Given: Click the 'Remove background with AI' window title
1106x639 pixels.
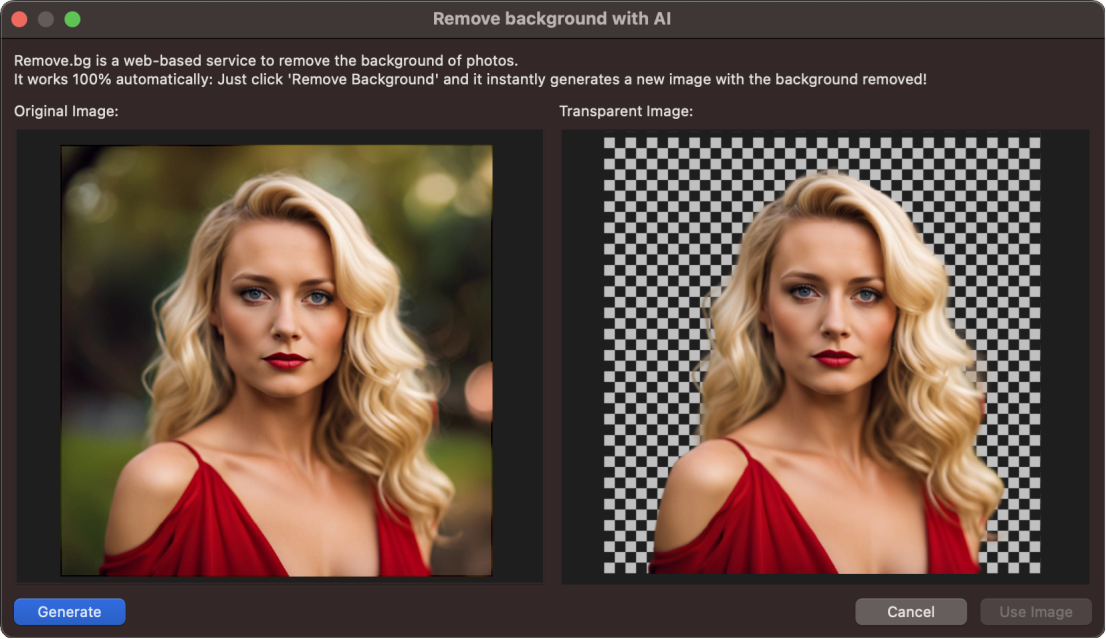Looking at the screenshot, I should 552,19.
